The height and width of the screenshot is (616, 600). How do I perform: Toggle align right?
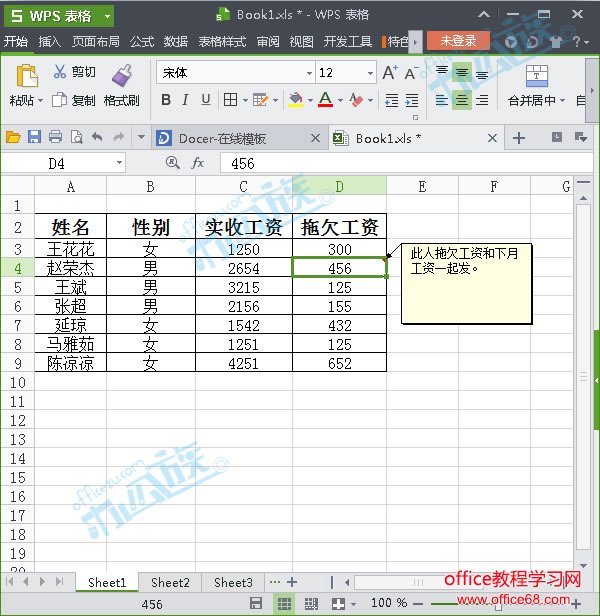[x=482, y=100]
